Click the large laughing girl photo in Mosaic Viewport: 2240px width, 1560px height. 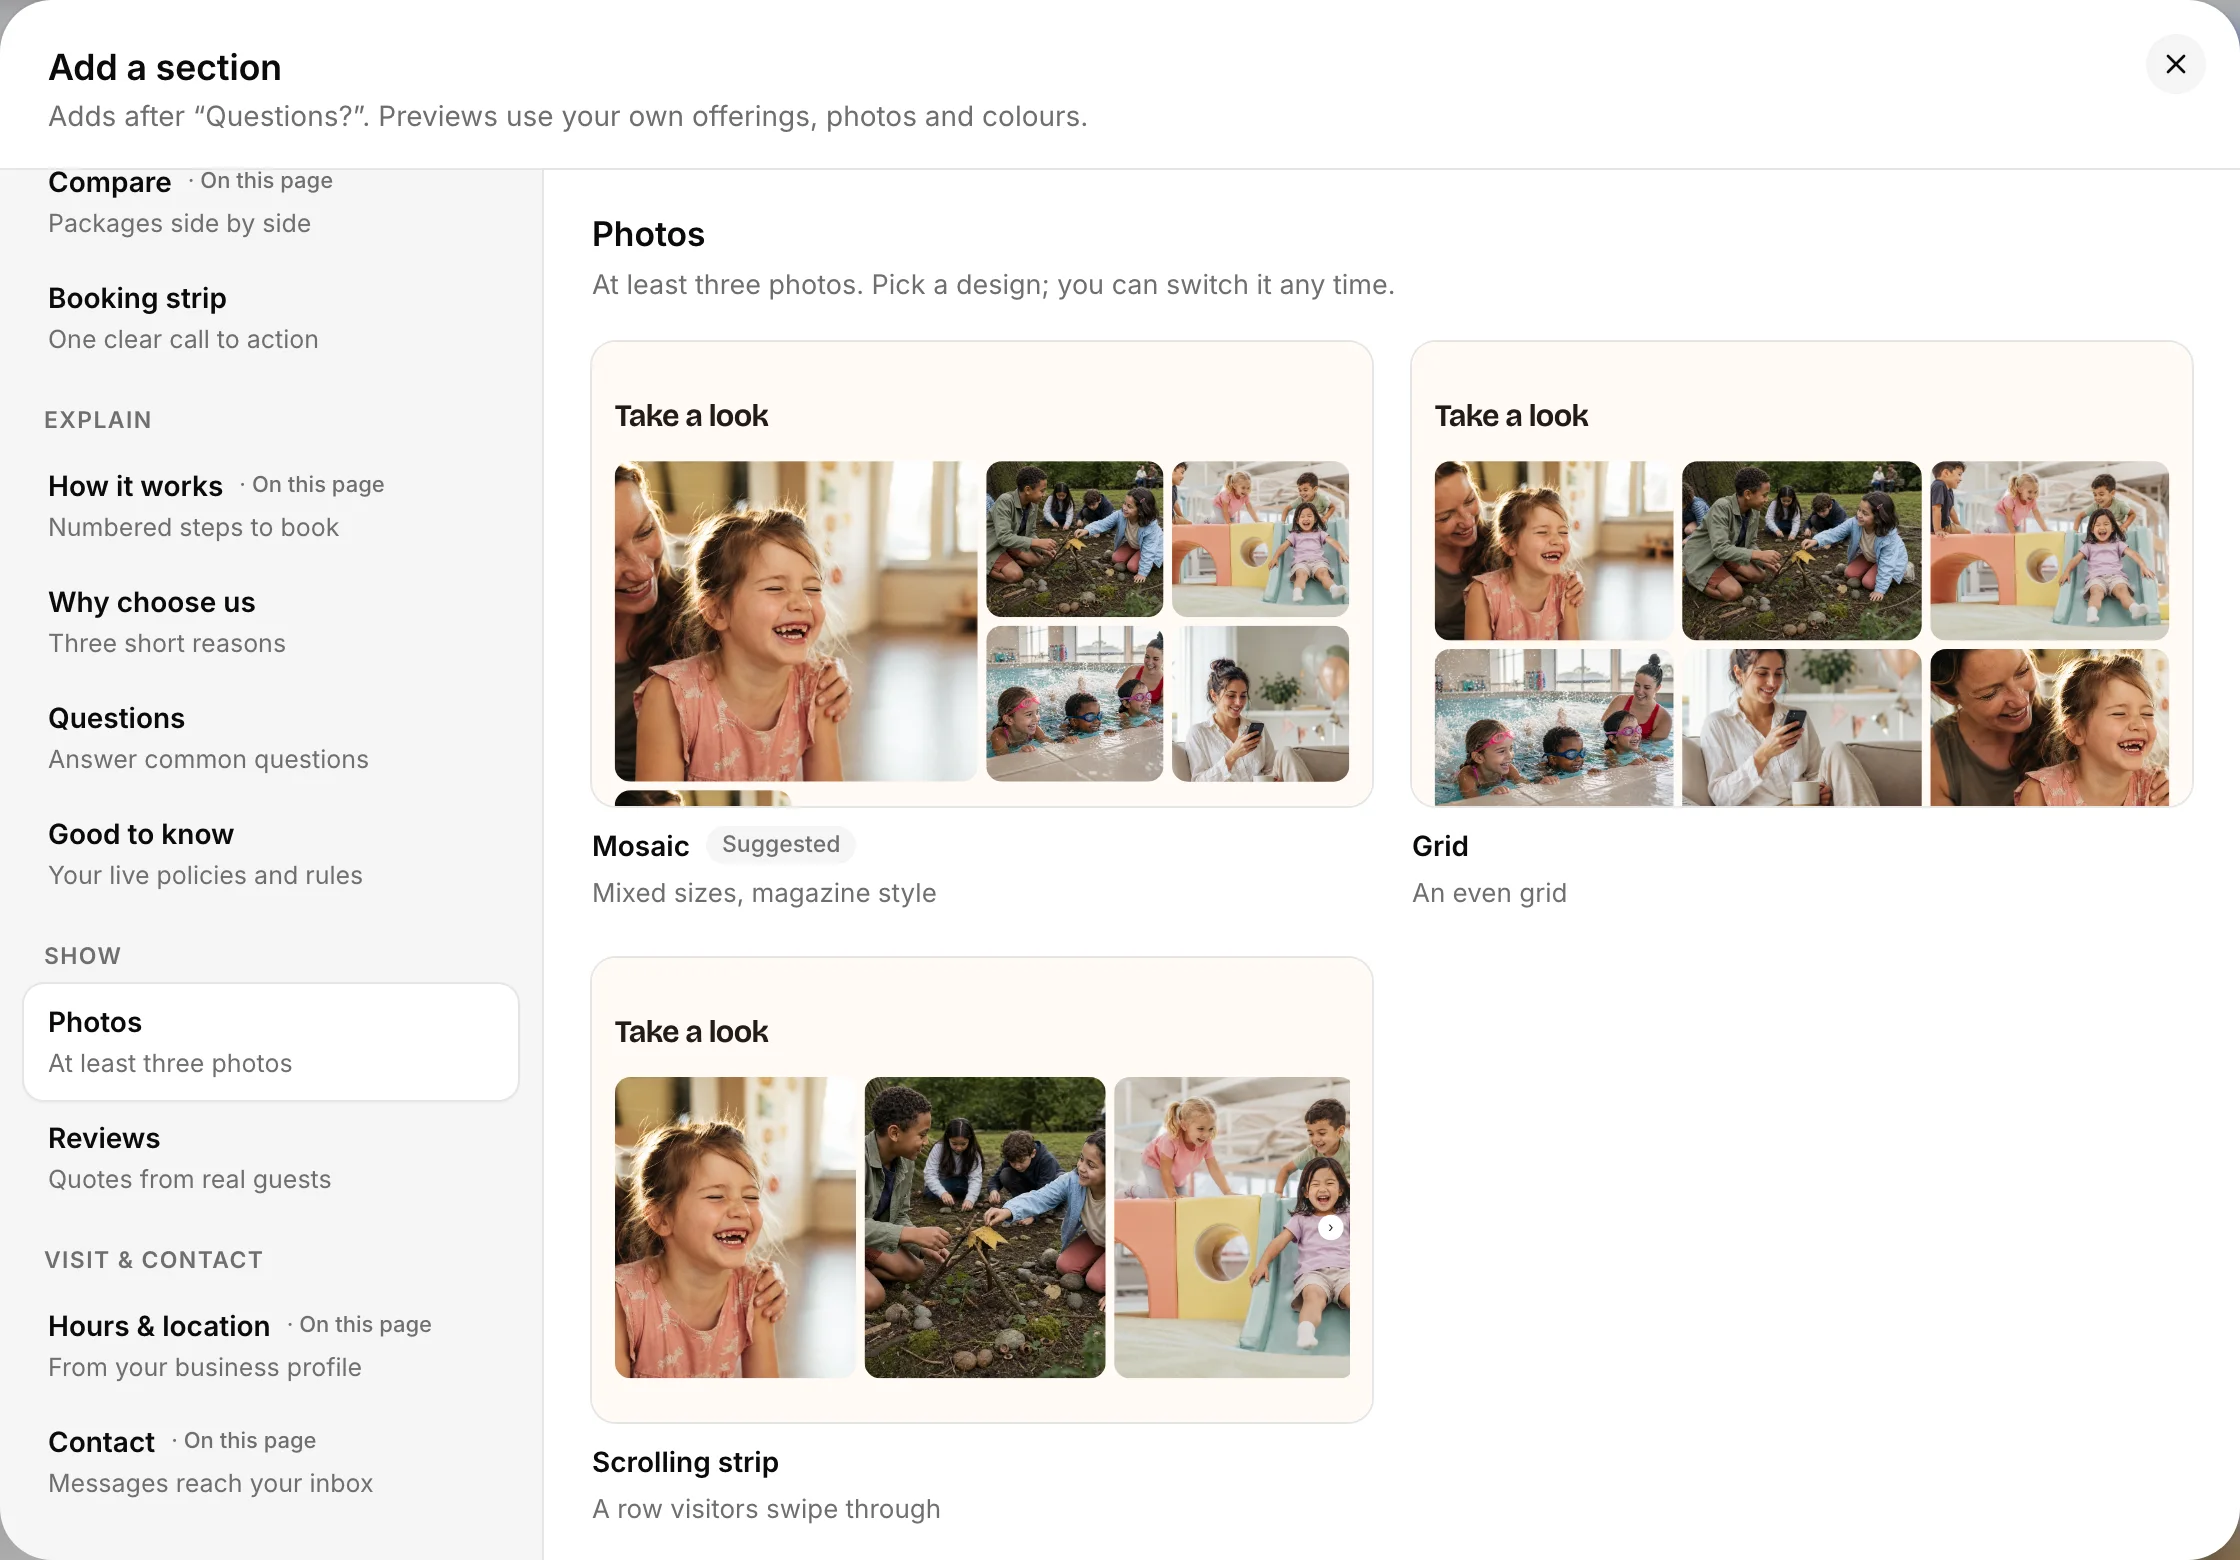[796, 621]
